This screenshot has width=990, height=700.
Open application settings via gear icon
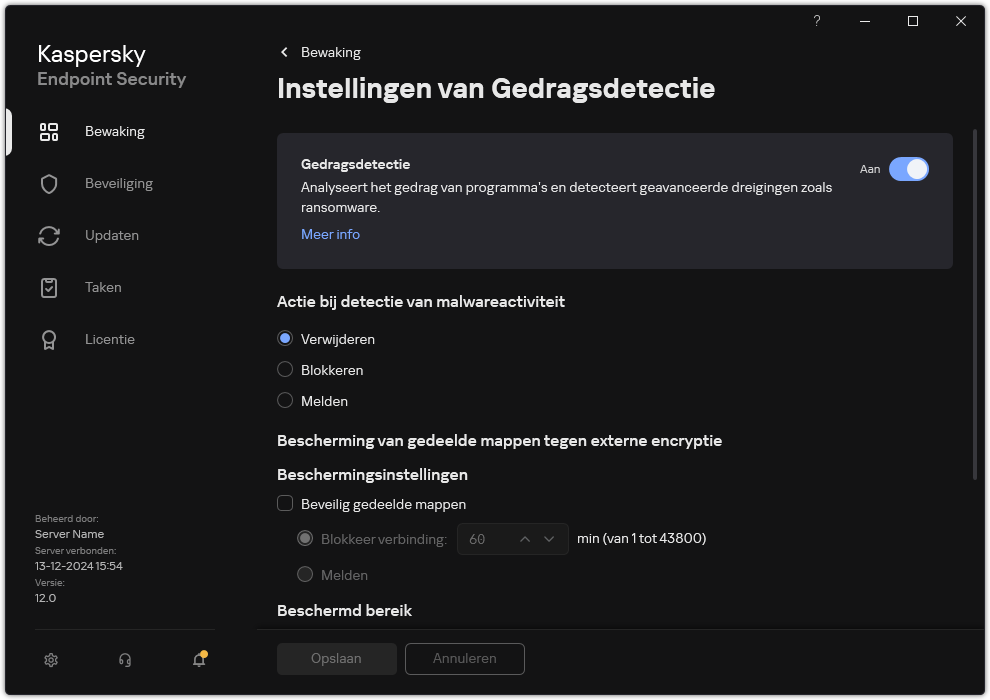[x=50, y=660]
